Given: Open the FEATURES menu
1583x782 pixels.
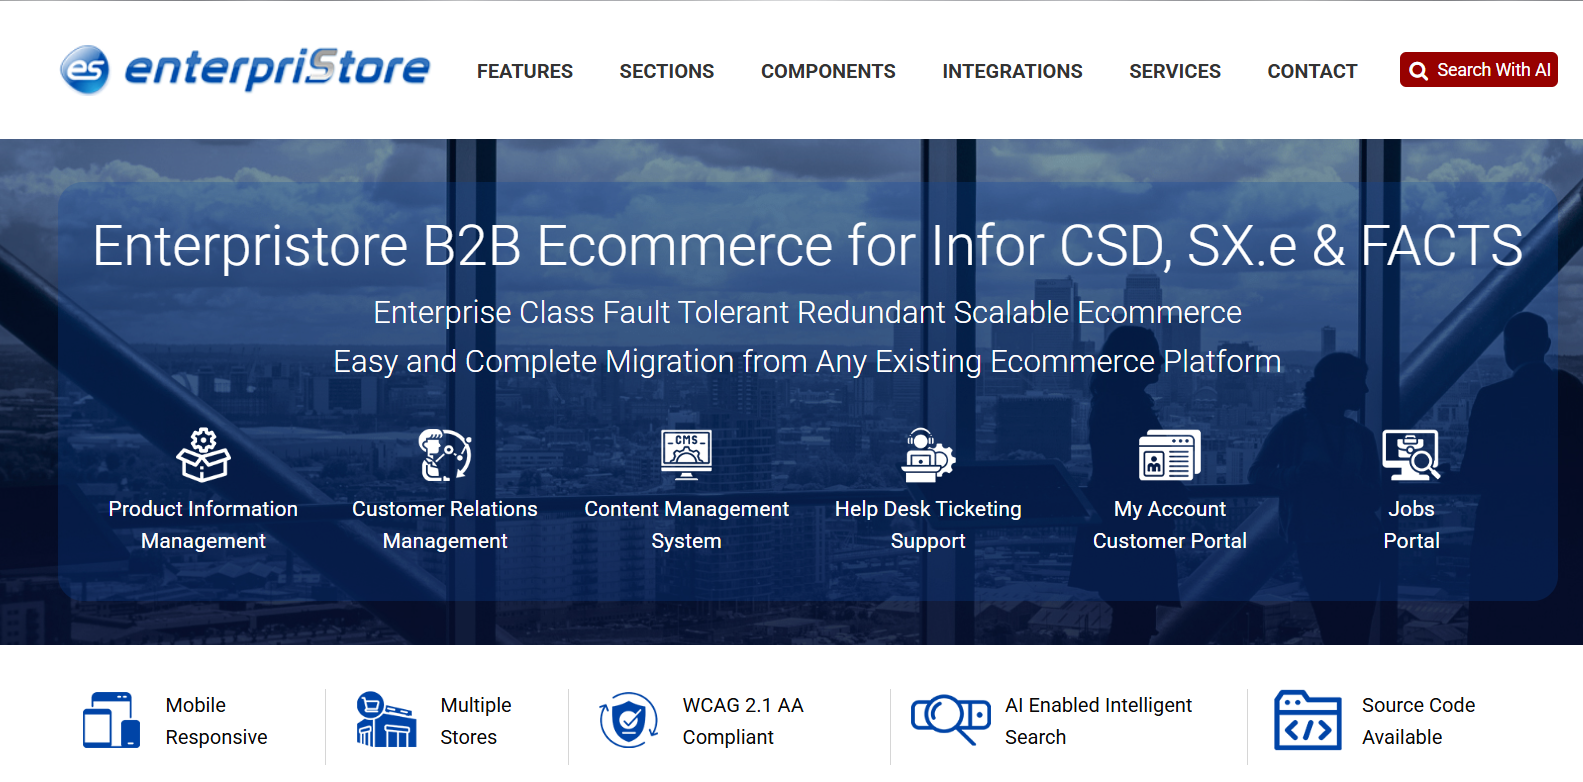Looking at the screenshot, I should [525, 71].
